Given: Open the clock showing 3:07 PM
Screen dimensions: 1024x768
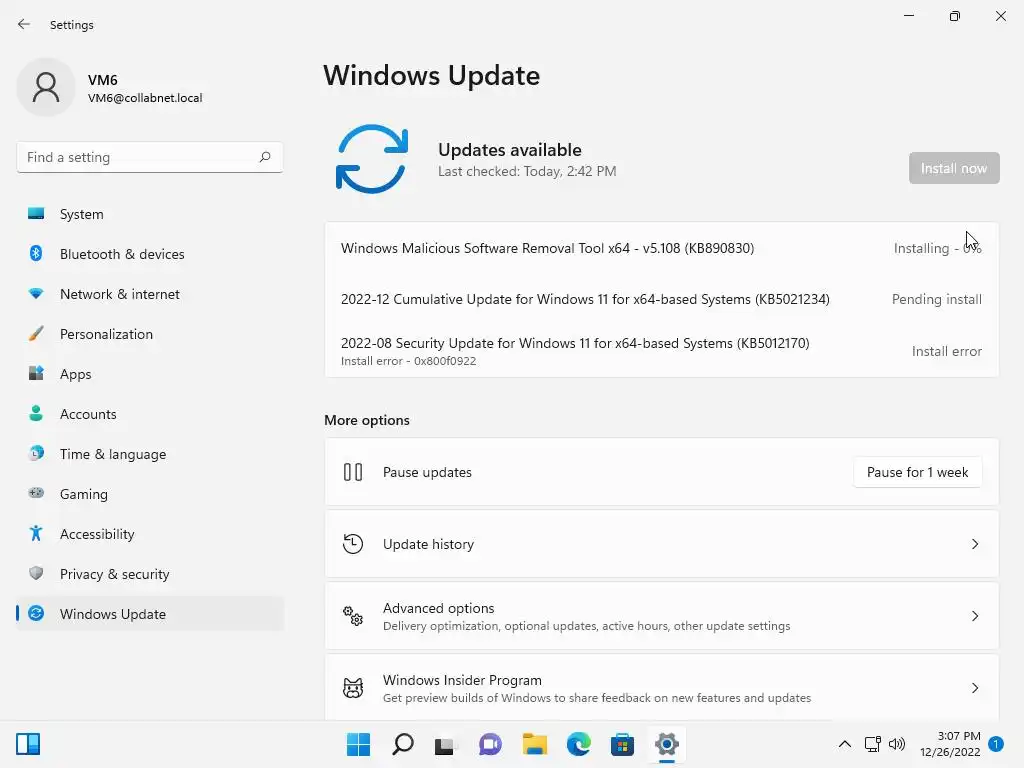Looking at the screenshot, I should [950, 744].
